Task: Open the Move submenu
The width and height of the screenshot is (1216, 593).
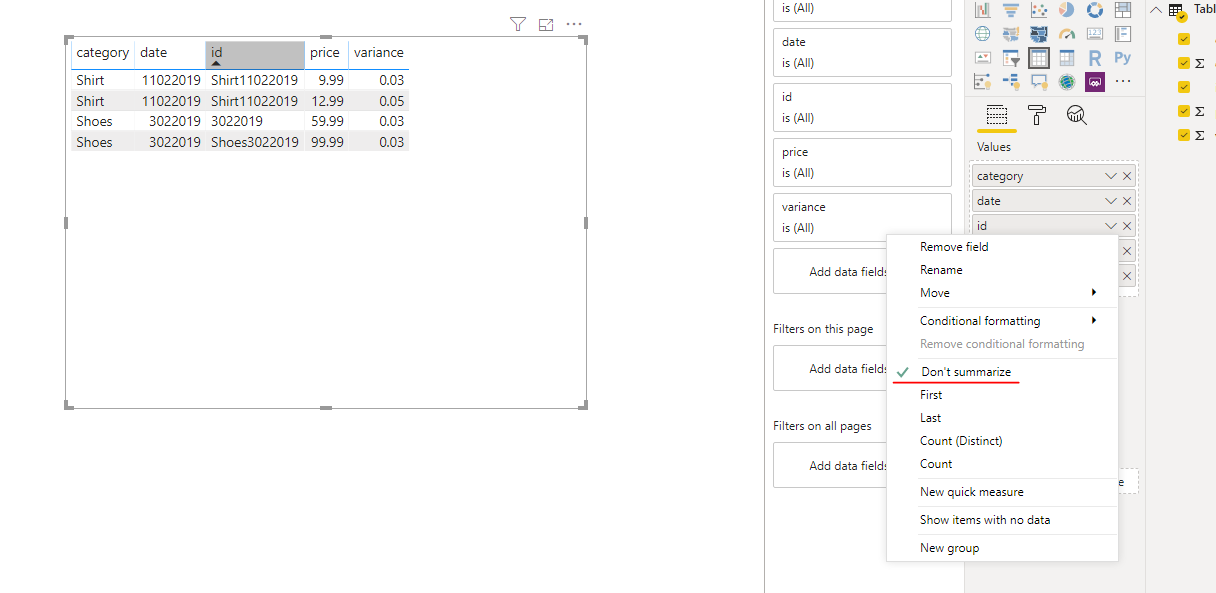Action: (x=1002, y=293)
